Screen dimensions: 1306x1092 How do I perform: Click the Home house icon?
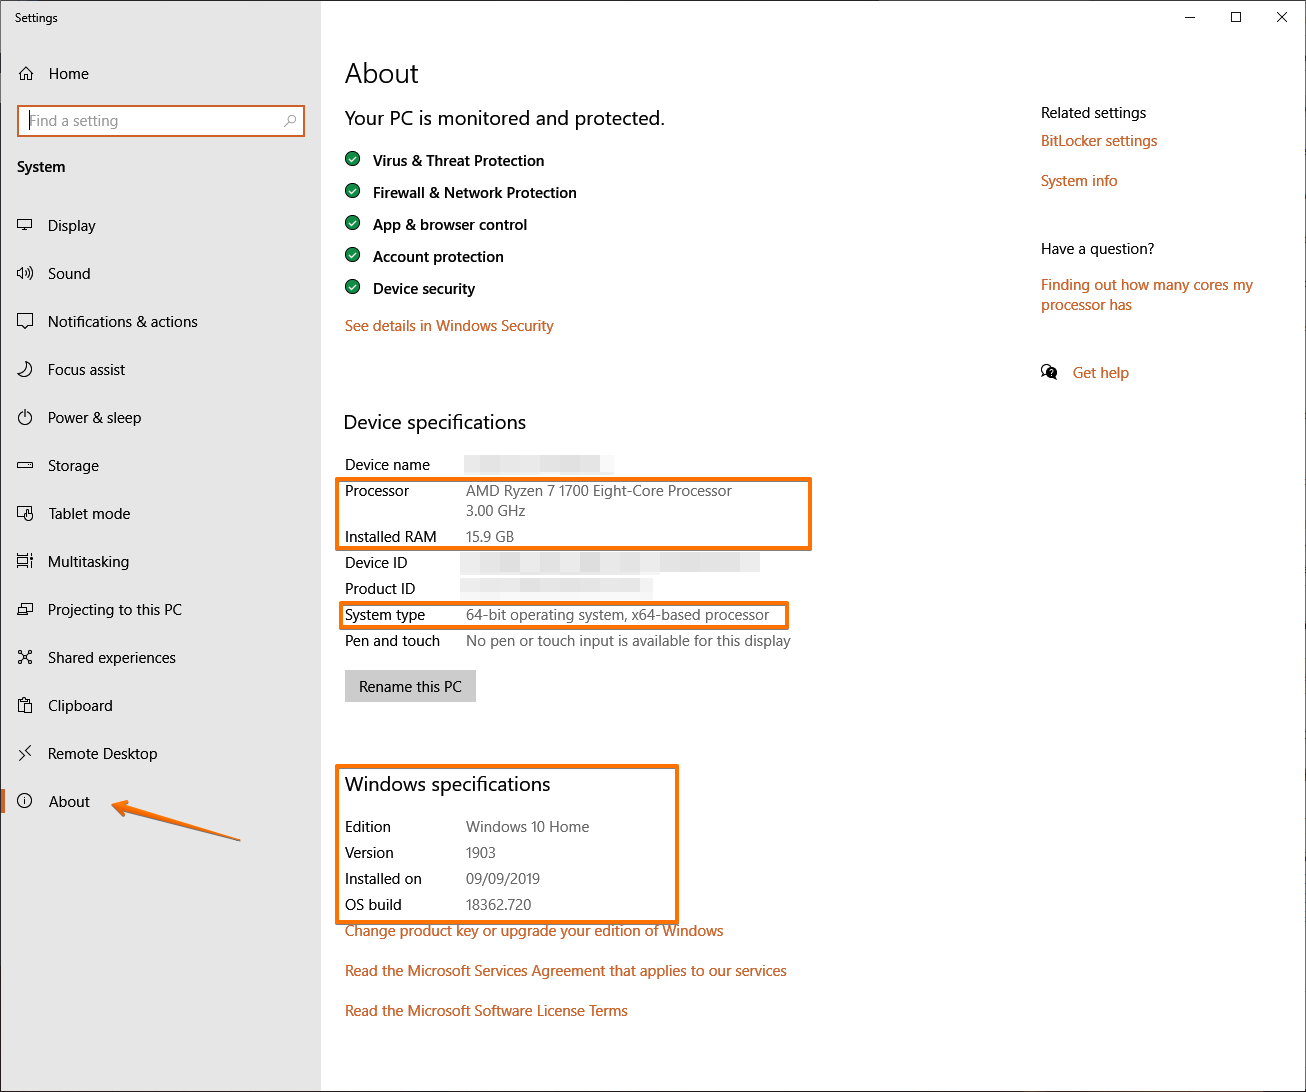click(26, 74)
